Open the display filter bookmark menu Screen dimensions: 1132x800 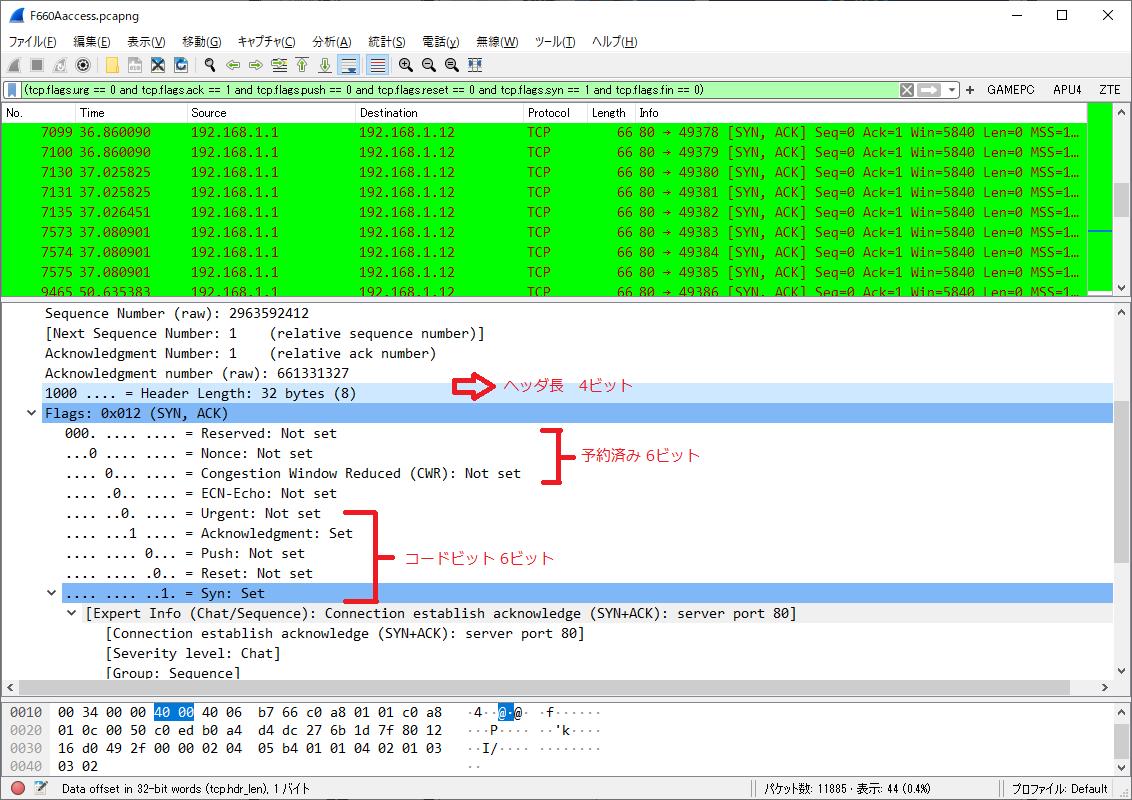12,90
